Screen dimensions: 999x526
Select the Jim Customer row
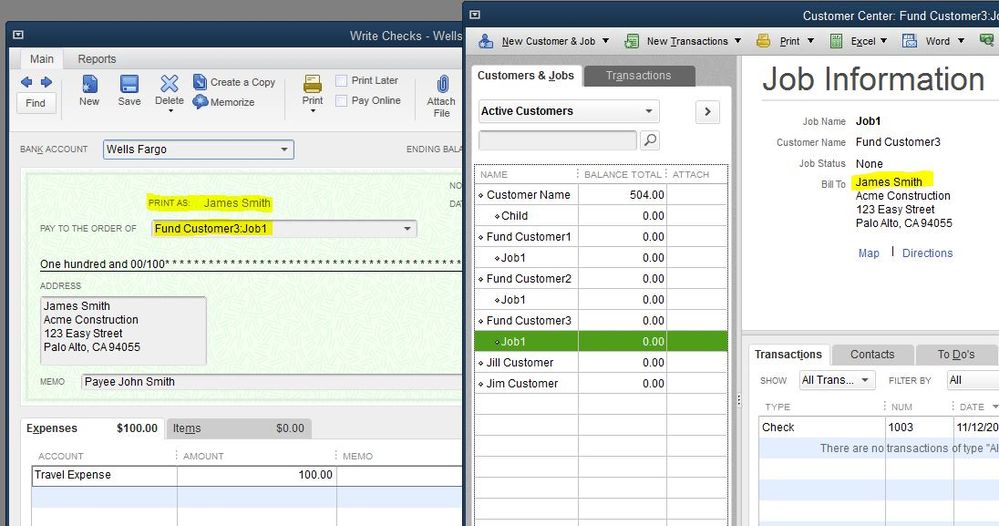tap(601, 384)
